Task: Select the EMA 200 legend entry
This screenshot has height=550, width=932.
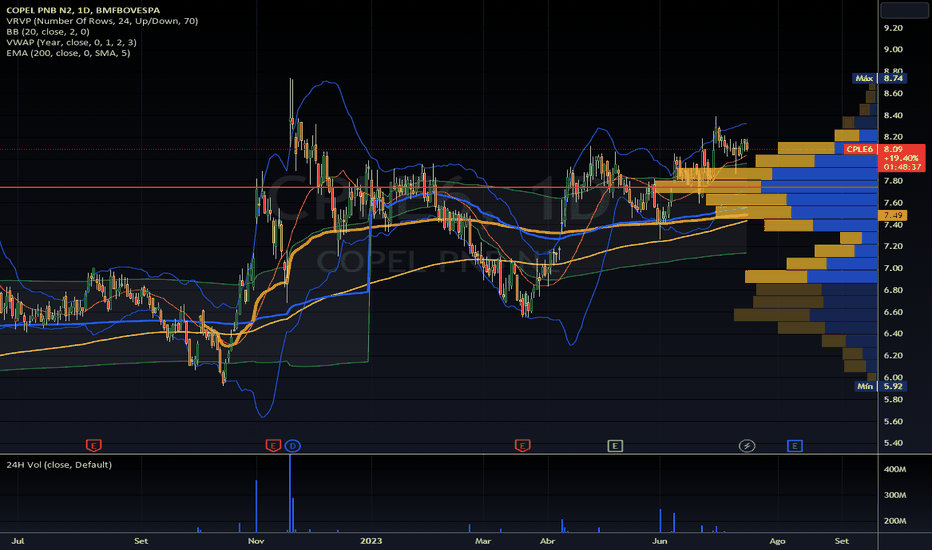Action: point(68,53)
